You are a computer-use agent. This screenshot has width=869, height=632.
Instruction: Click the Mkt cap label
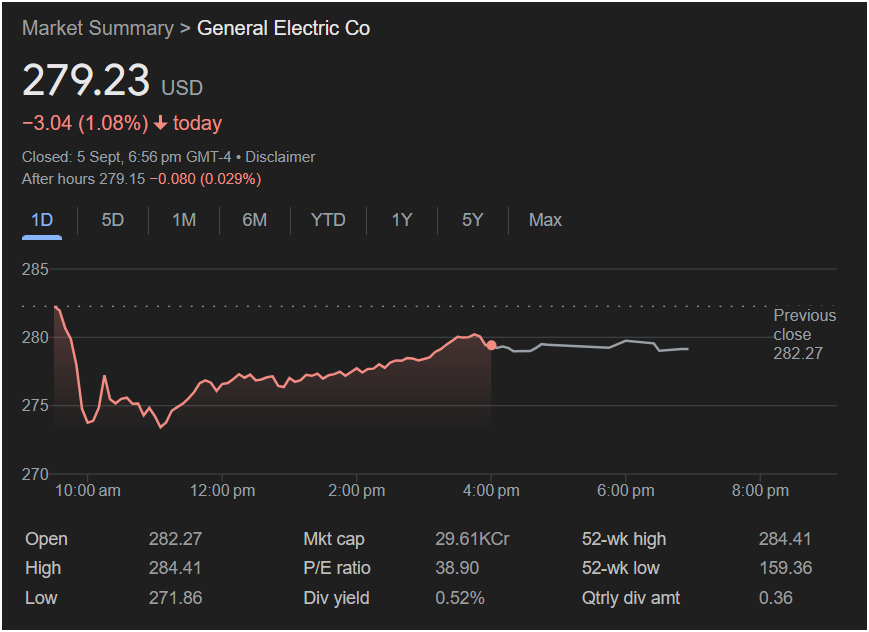(x=334, y=539)
